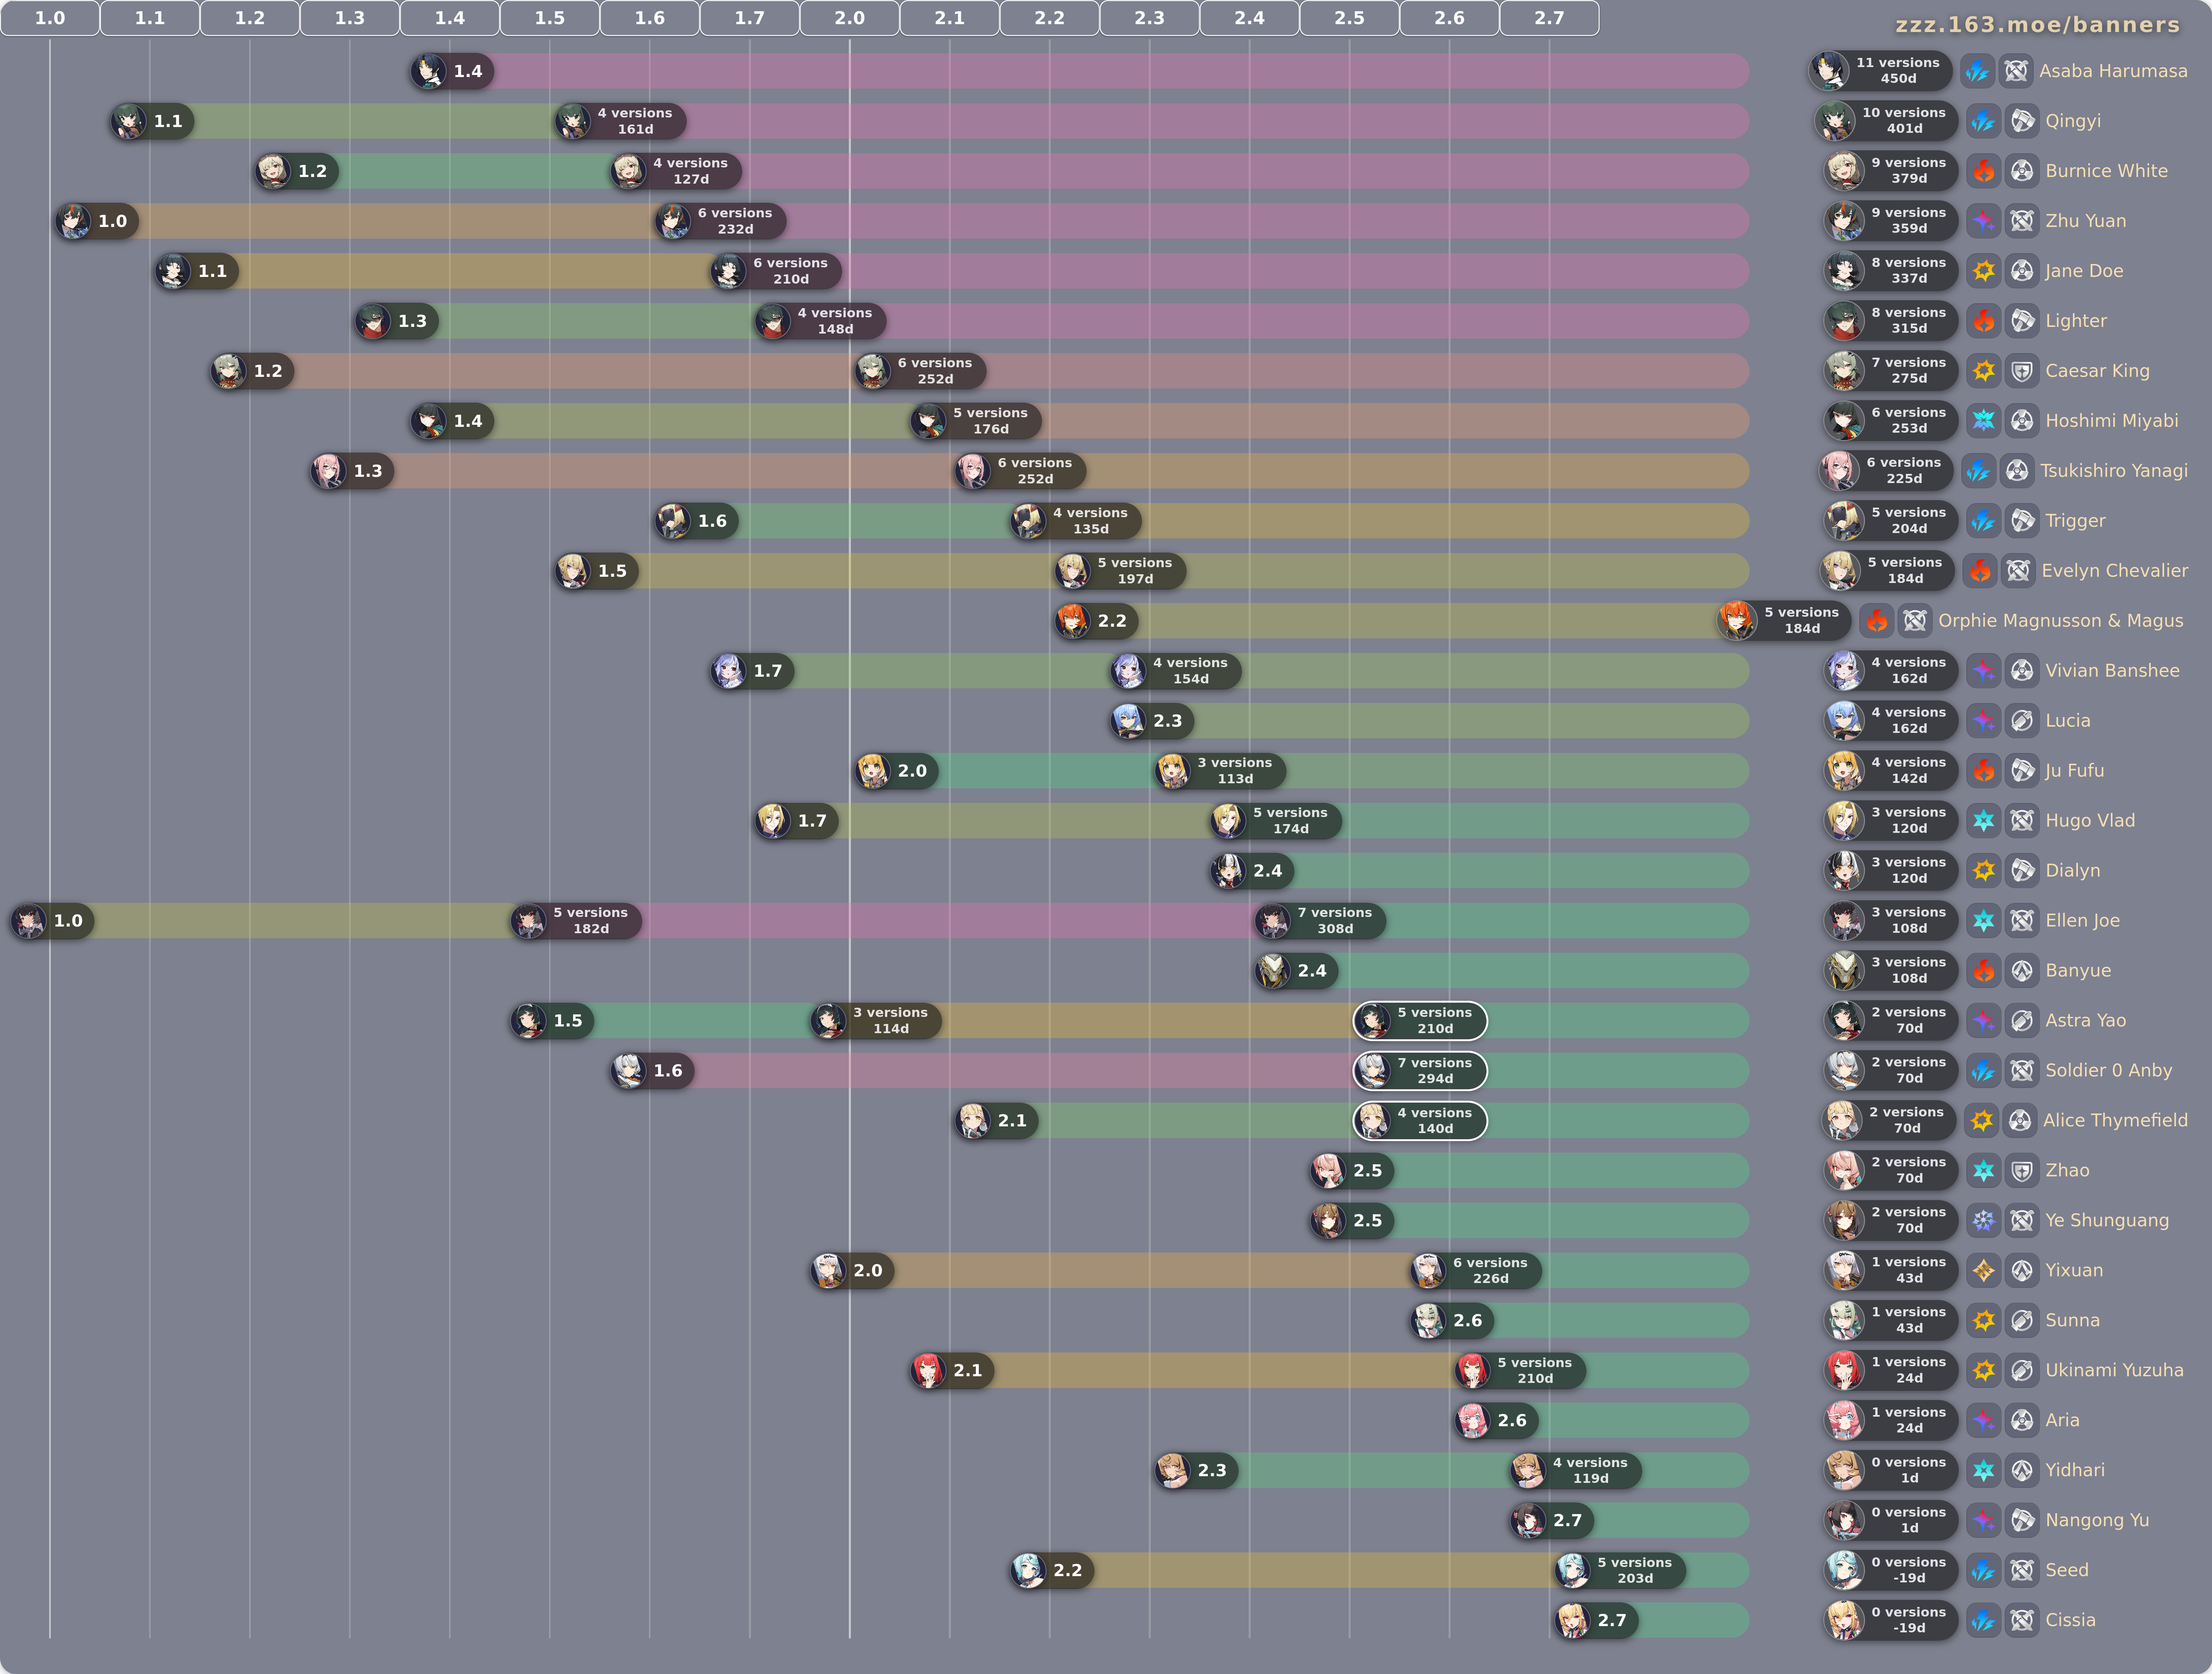
Task: Select the 2.0 version tab
Action: 850,18
